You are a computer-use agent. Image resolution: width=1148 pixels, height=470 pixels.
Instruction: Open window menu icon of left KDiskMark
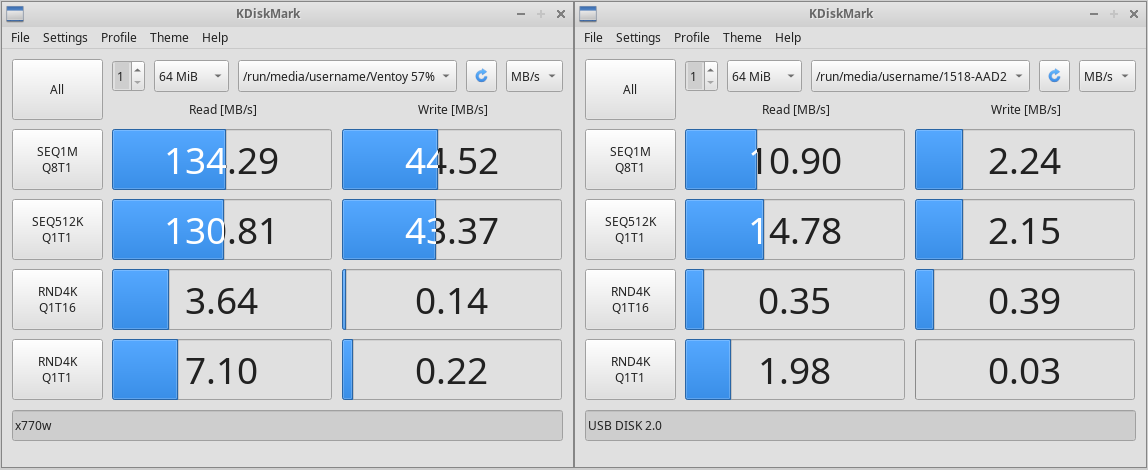click(14, 13)
